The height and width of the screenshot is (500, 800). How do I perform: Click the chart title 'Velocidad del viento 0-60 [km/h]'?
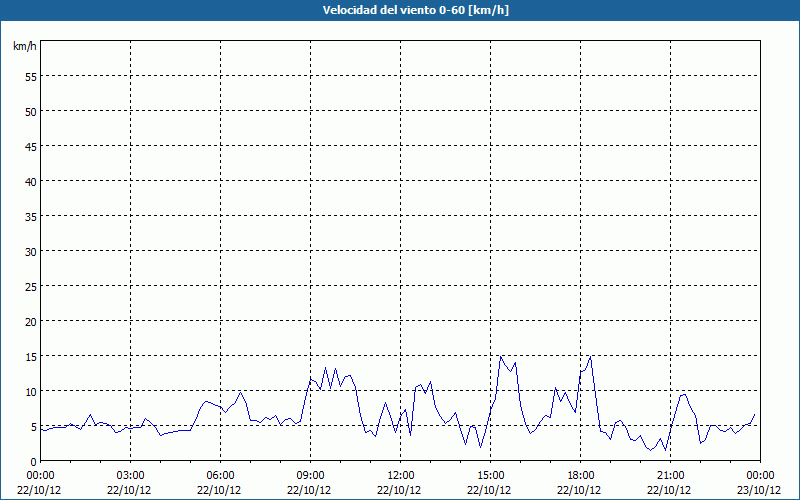[416, 10]
